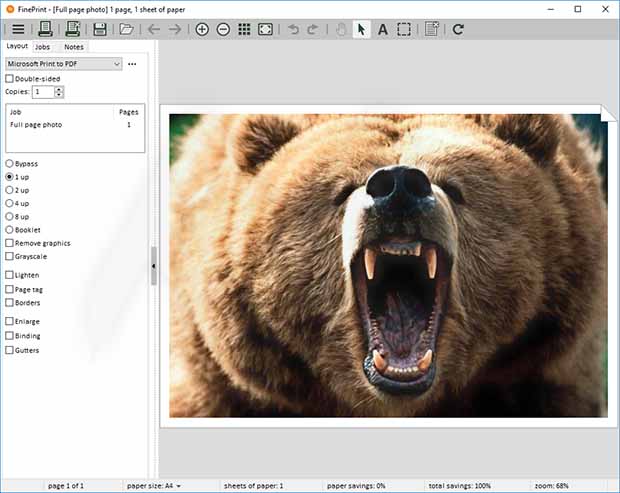Viewport: 620px width, 493px height.
Task: Show thumbnail grid view icon
Action: point(244,29)
